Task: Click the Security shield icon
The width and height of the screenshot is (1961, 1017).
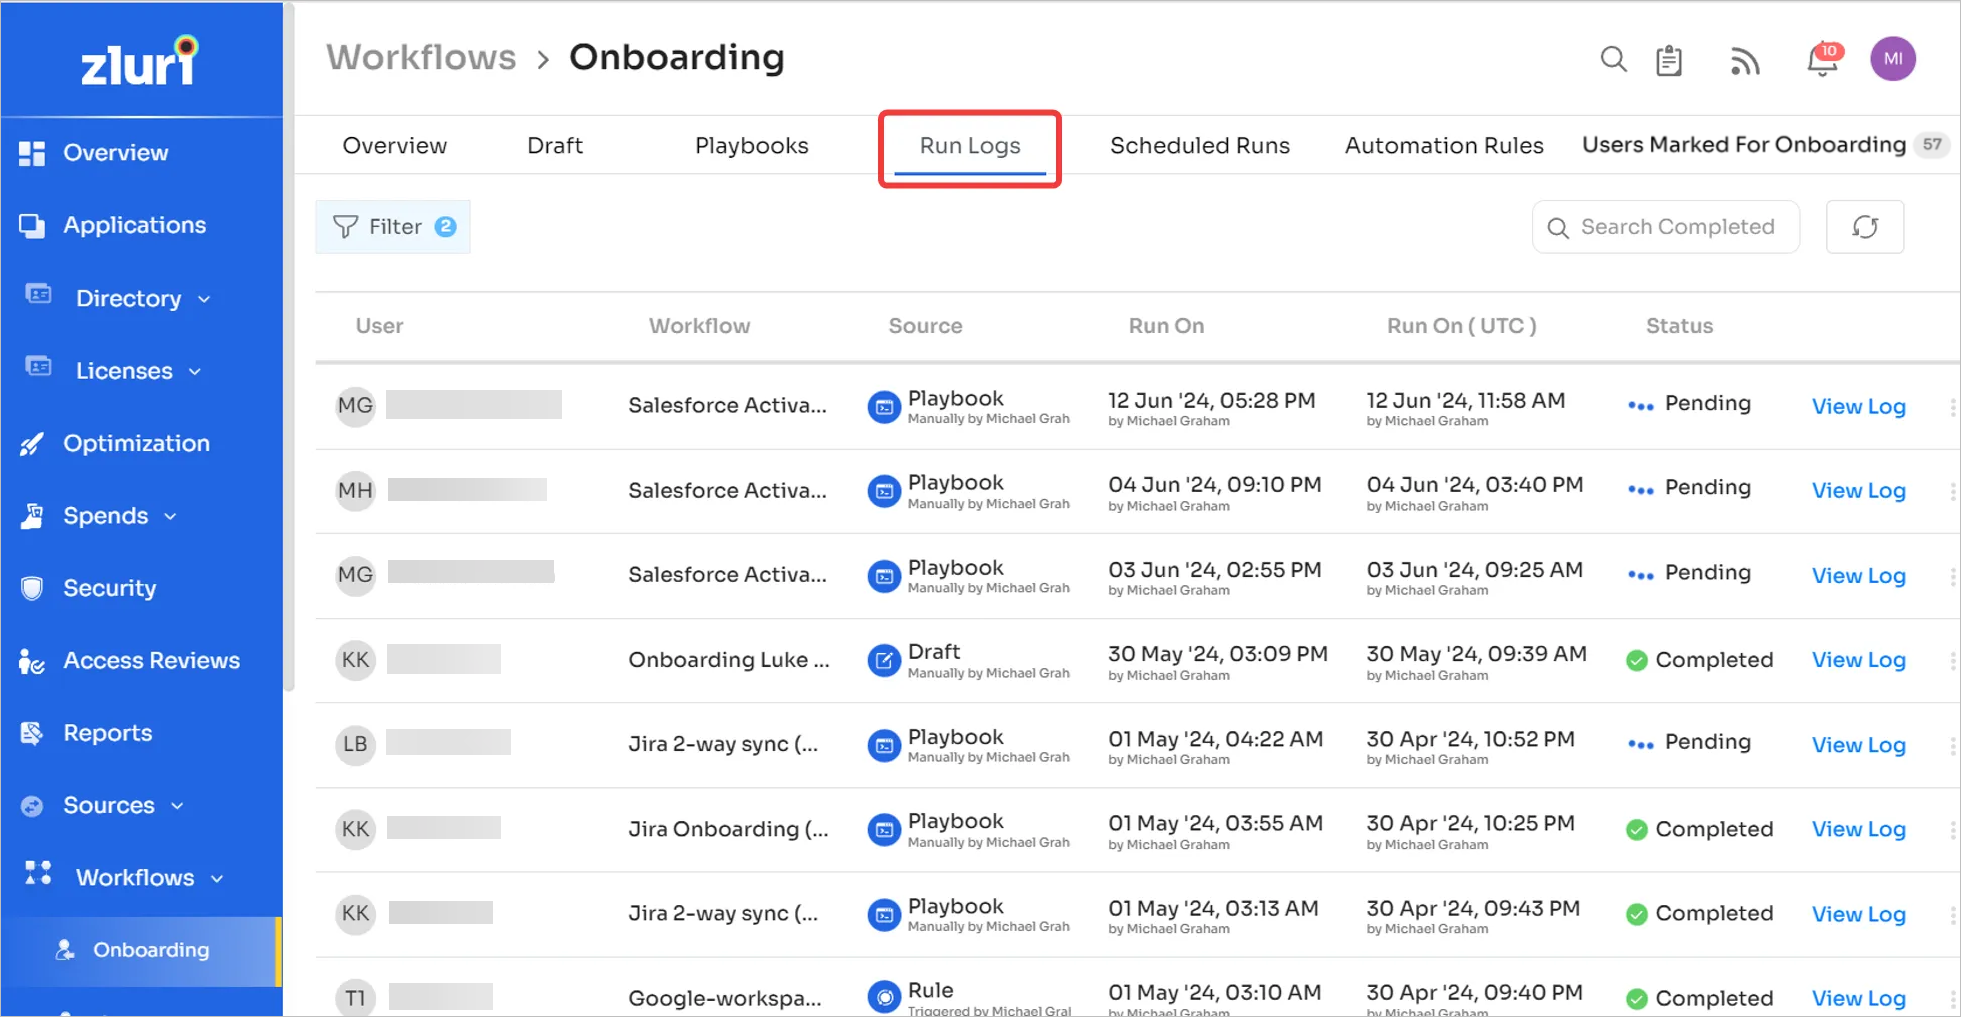Action: coord(32,588)
